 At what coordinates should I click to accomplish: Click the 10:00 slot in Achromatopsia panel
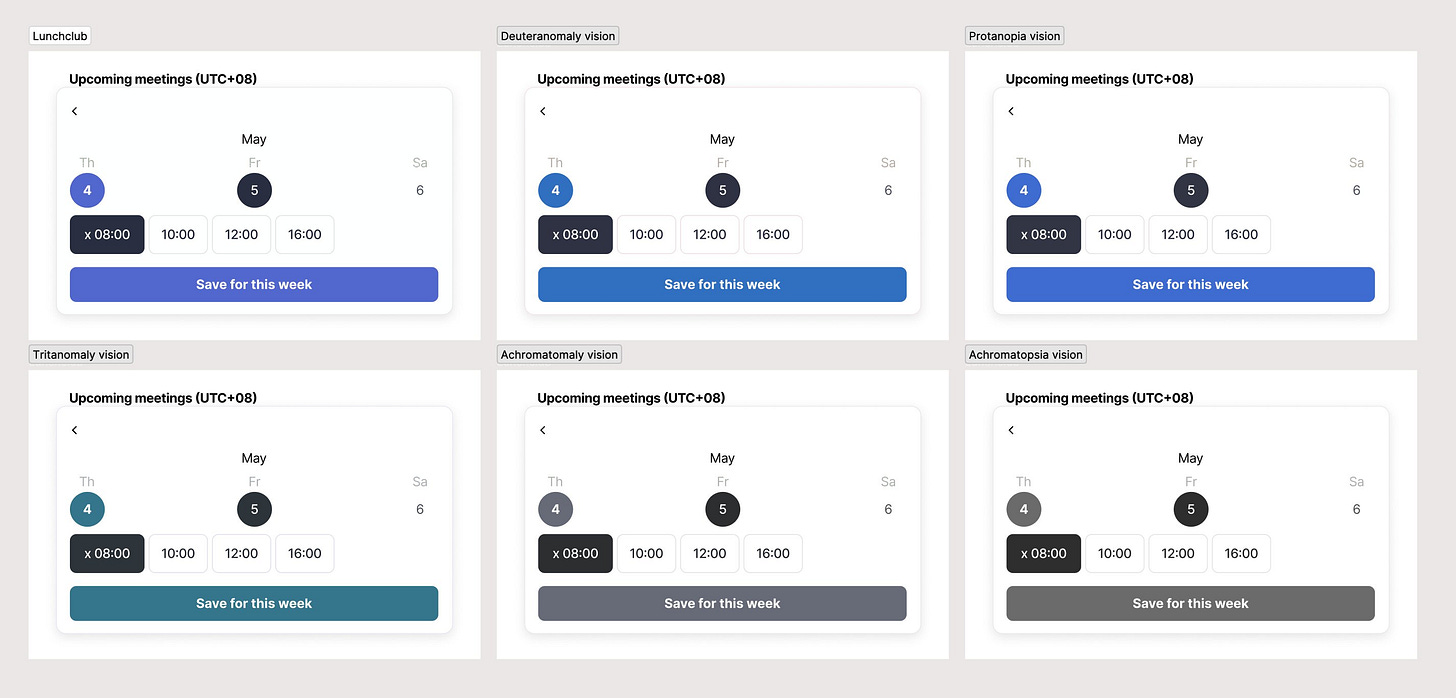click(1114, 553)
